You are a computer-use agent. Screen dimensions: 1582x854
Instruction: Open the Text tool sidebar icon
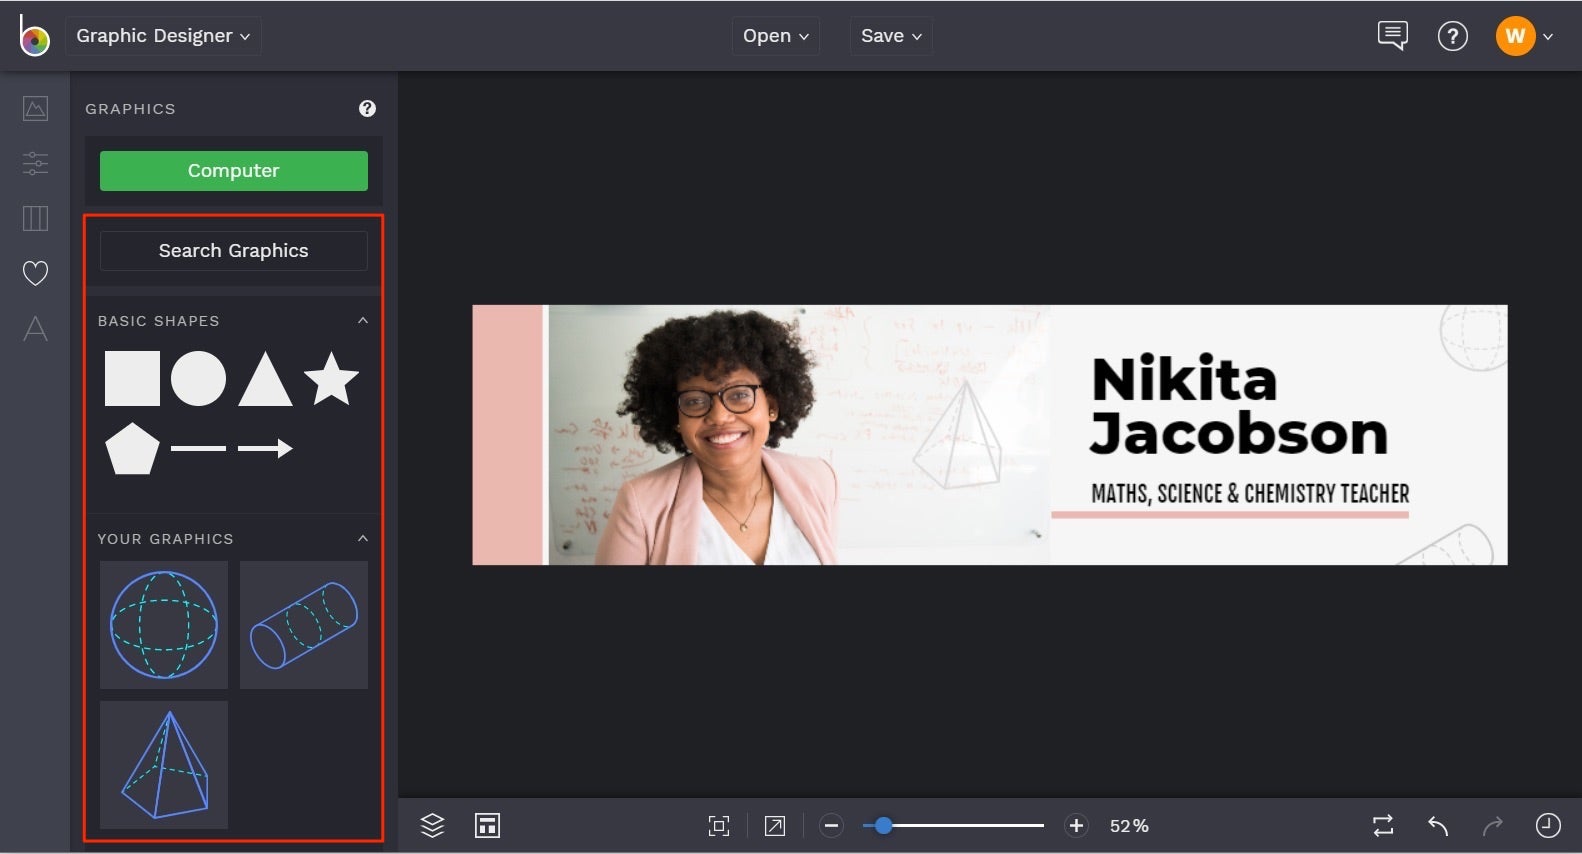coord(35,328)
